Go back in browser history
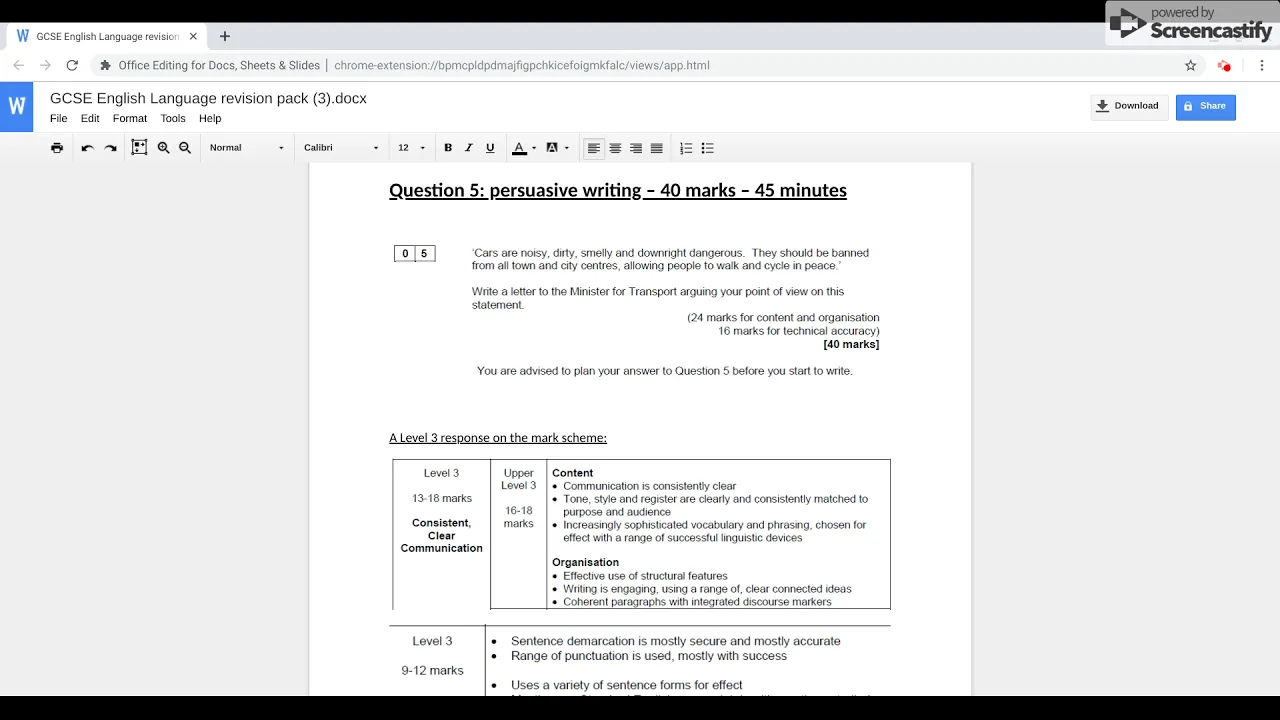This screenshot has height=720, width=1280. pos(18,65)
